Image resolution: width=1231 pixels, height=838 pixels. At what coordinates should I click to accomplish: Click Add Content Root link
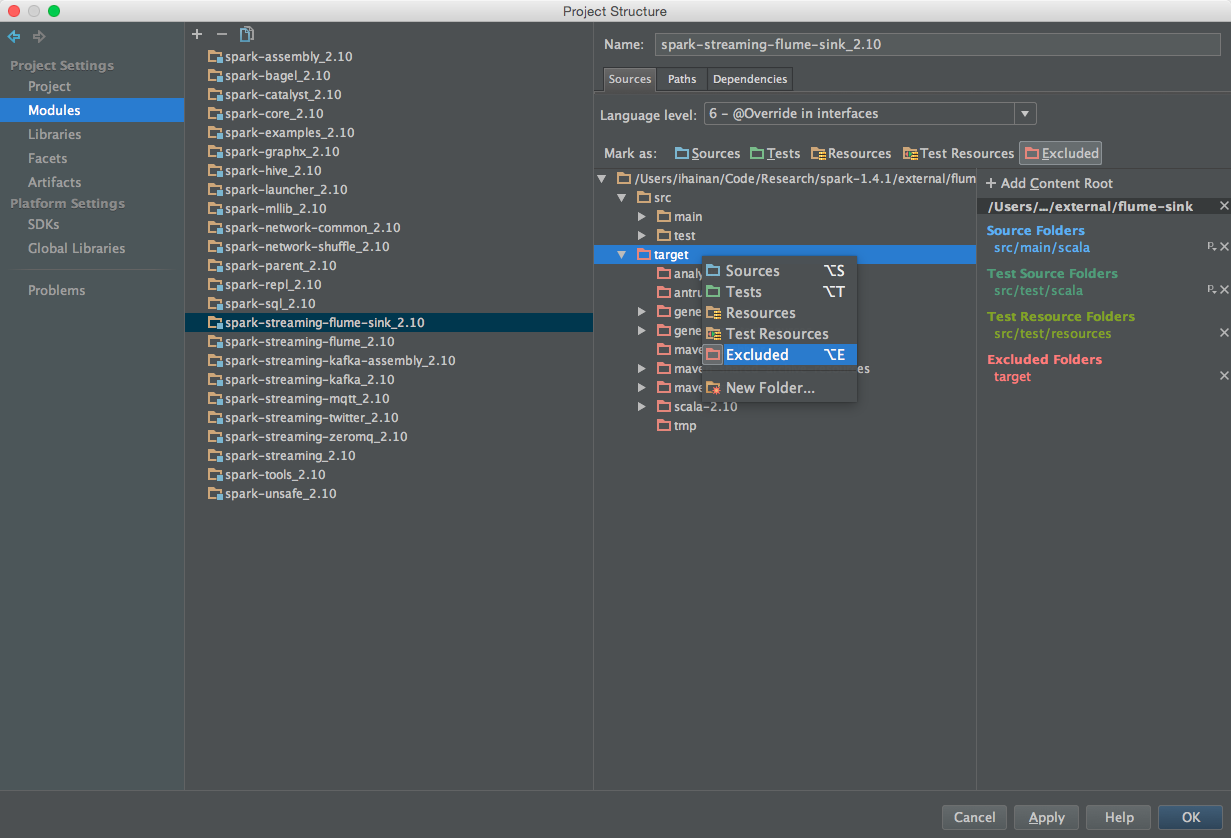tap(1049, 183)
